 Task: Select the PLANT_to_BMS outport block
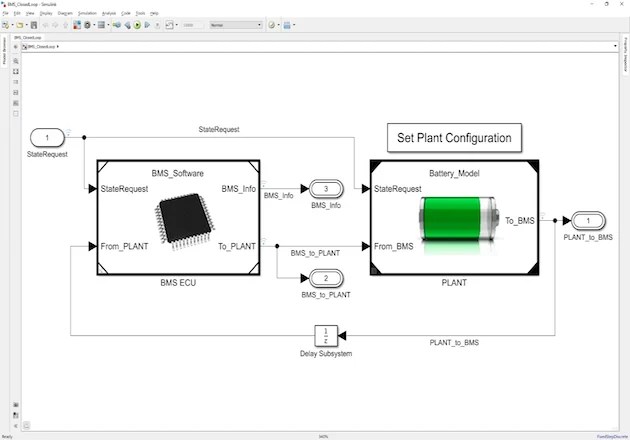pos(588,220)
